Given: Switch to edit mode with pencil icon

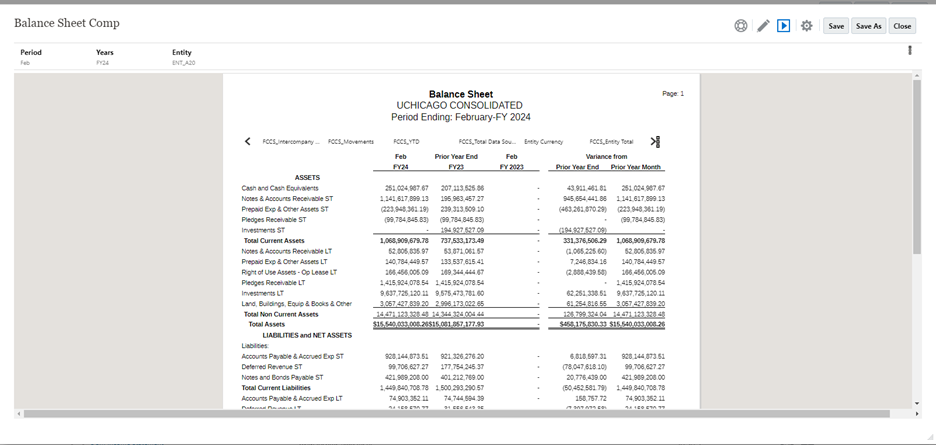Looking at the screenshot, I should click(763, 26).
